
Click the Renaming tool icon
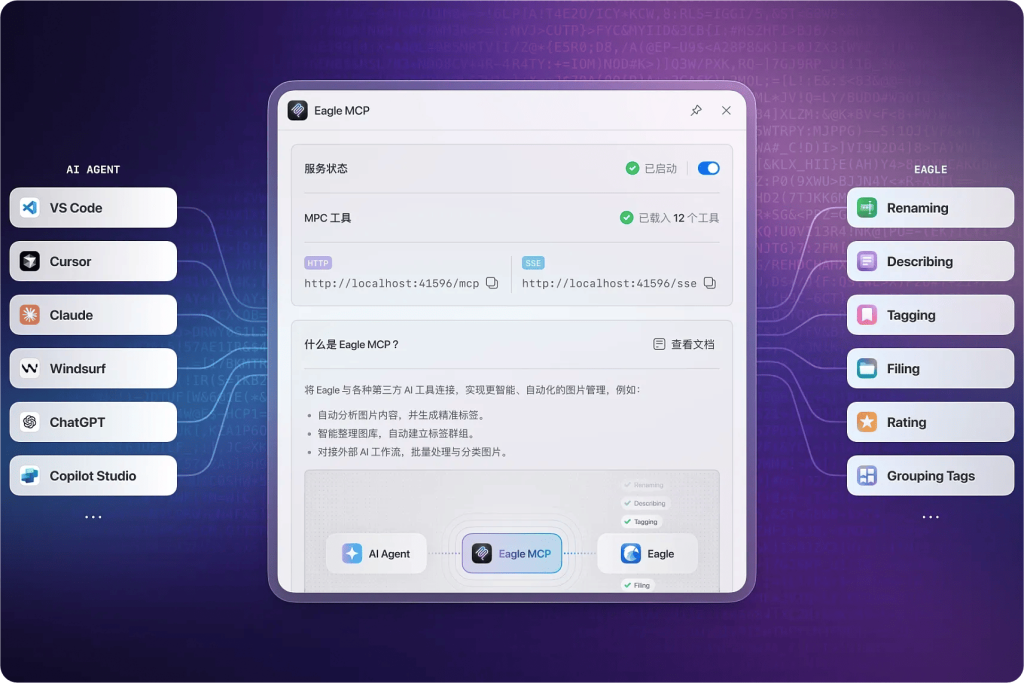pos(867,208)
